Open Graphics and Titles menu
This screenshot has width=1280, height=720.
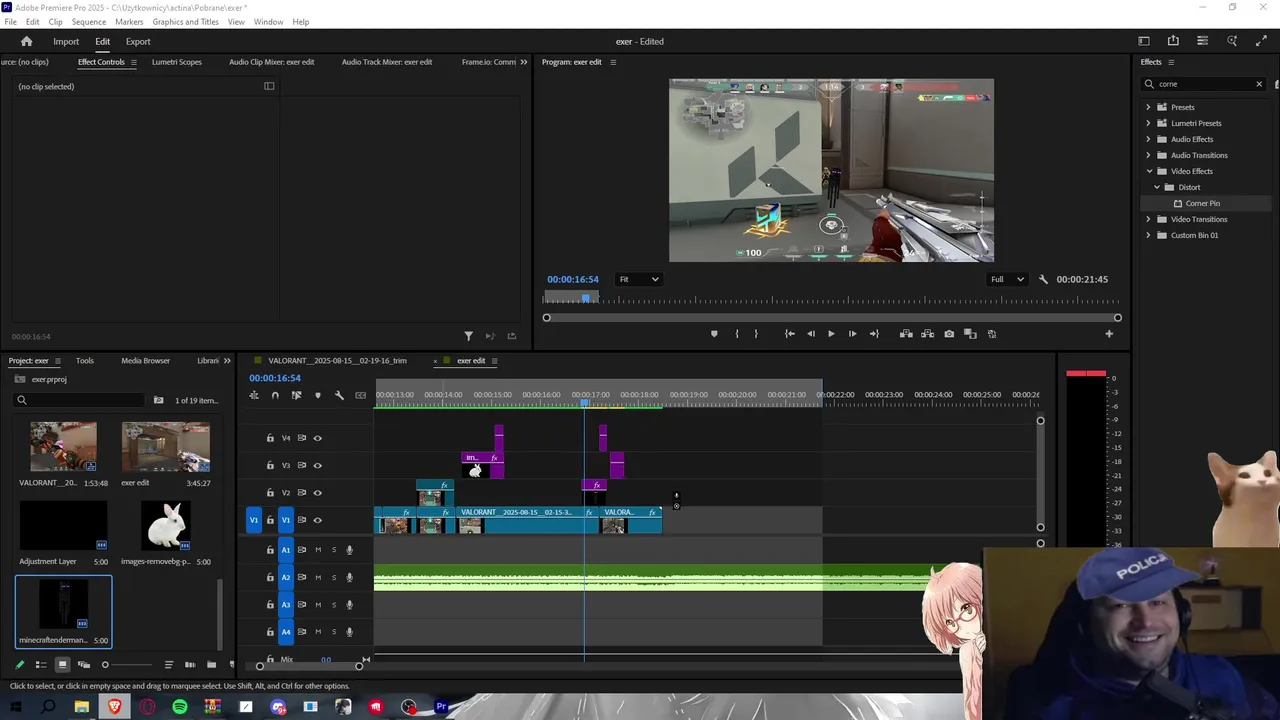(185, 21)
